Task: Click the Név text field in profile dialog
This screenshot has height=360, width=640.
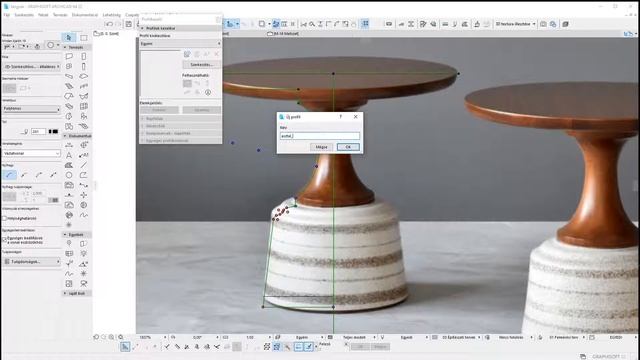Action: 320,136
